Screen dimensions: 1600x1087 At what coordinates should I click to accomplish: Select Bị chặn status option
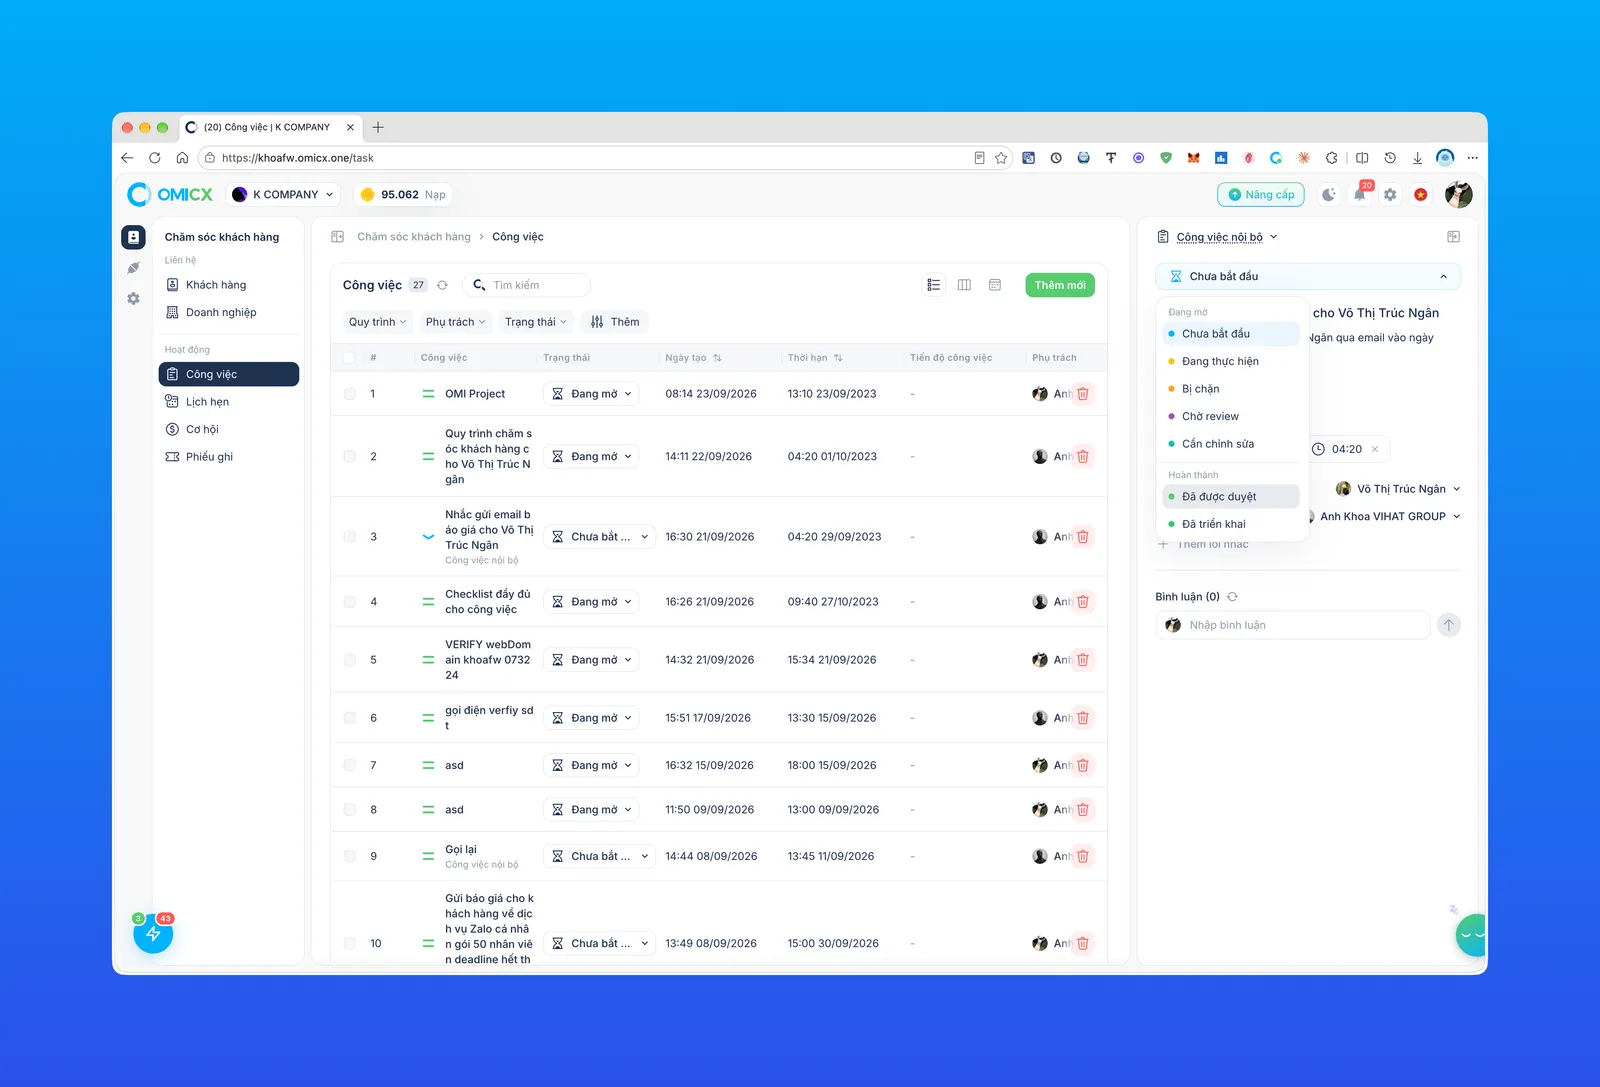tap(1232, 389)
